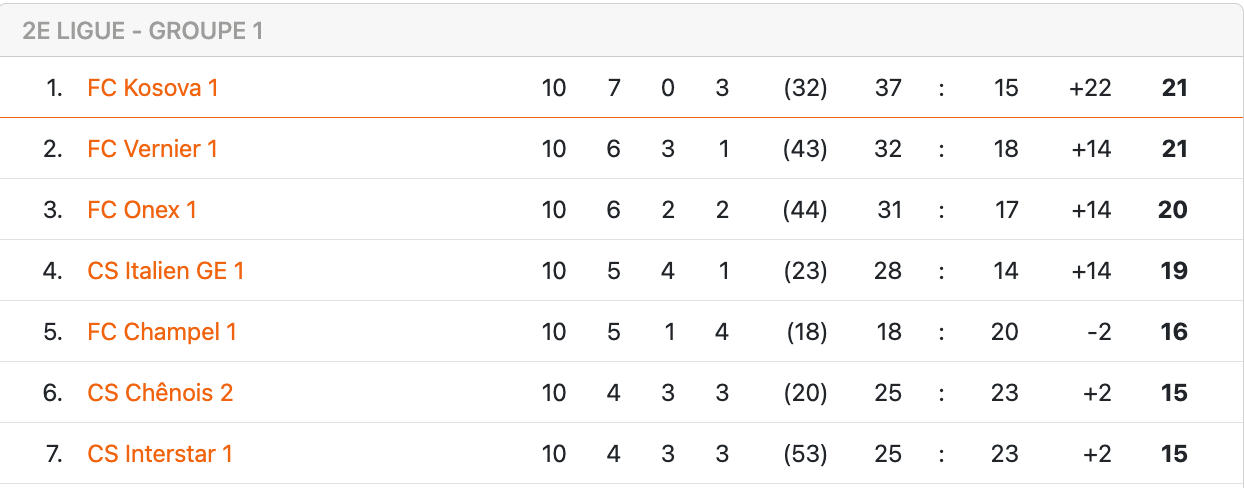Image resolution: width=1244 pixels, height=488 pixels.
Task: Click FC Onex 1's 20 points total
Action: pos(1173,210)
